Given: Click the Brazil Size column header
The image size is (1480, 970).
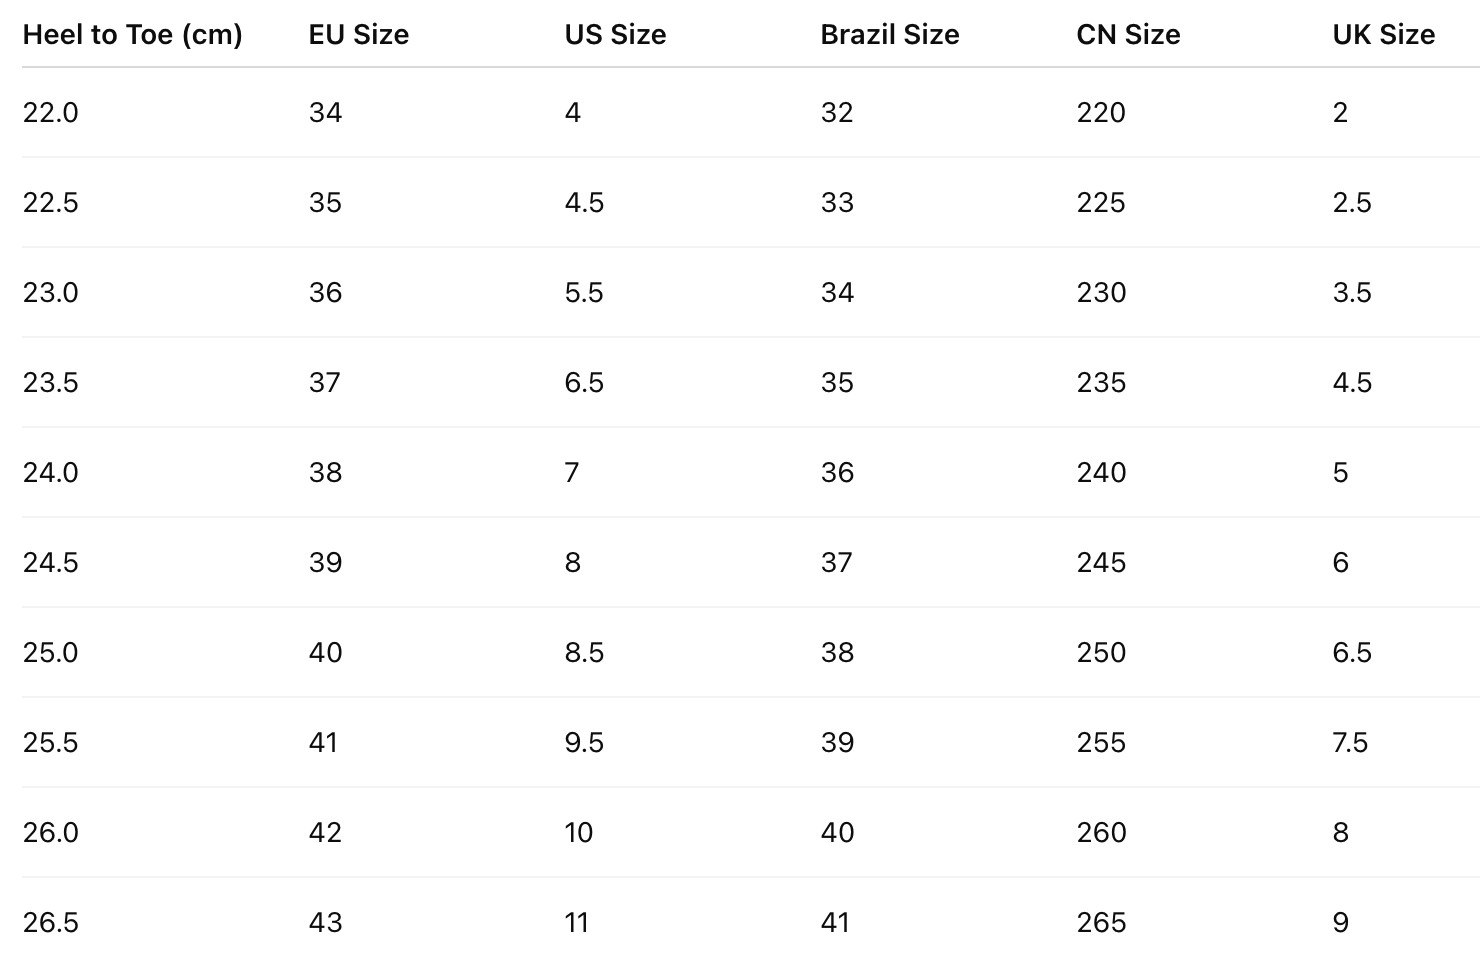Looking at the screenshot, I should pos(889,35).
